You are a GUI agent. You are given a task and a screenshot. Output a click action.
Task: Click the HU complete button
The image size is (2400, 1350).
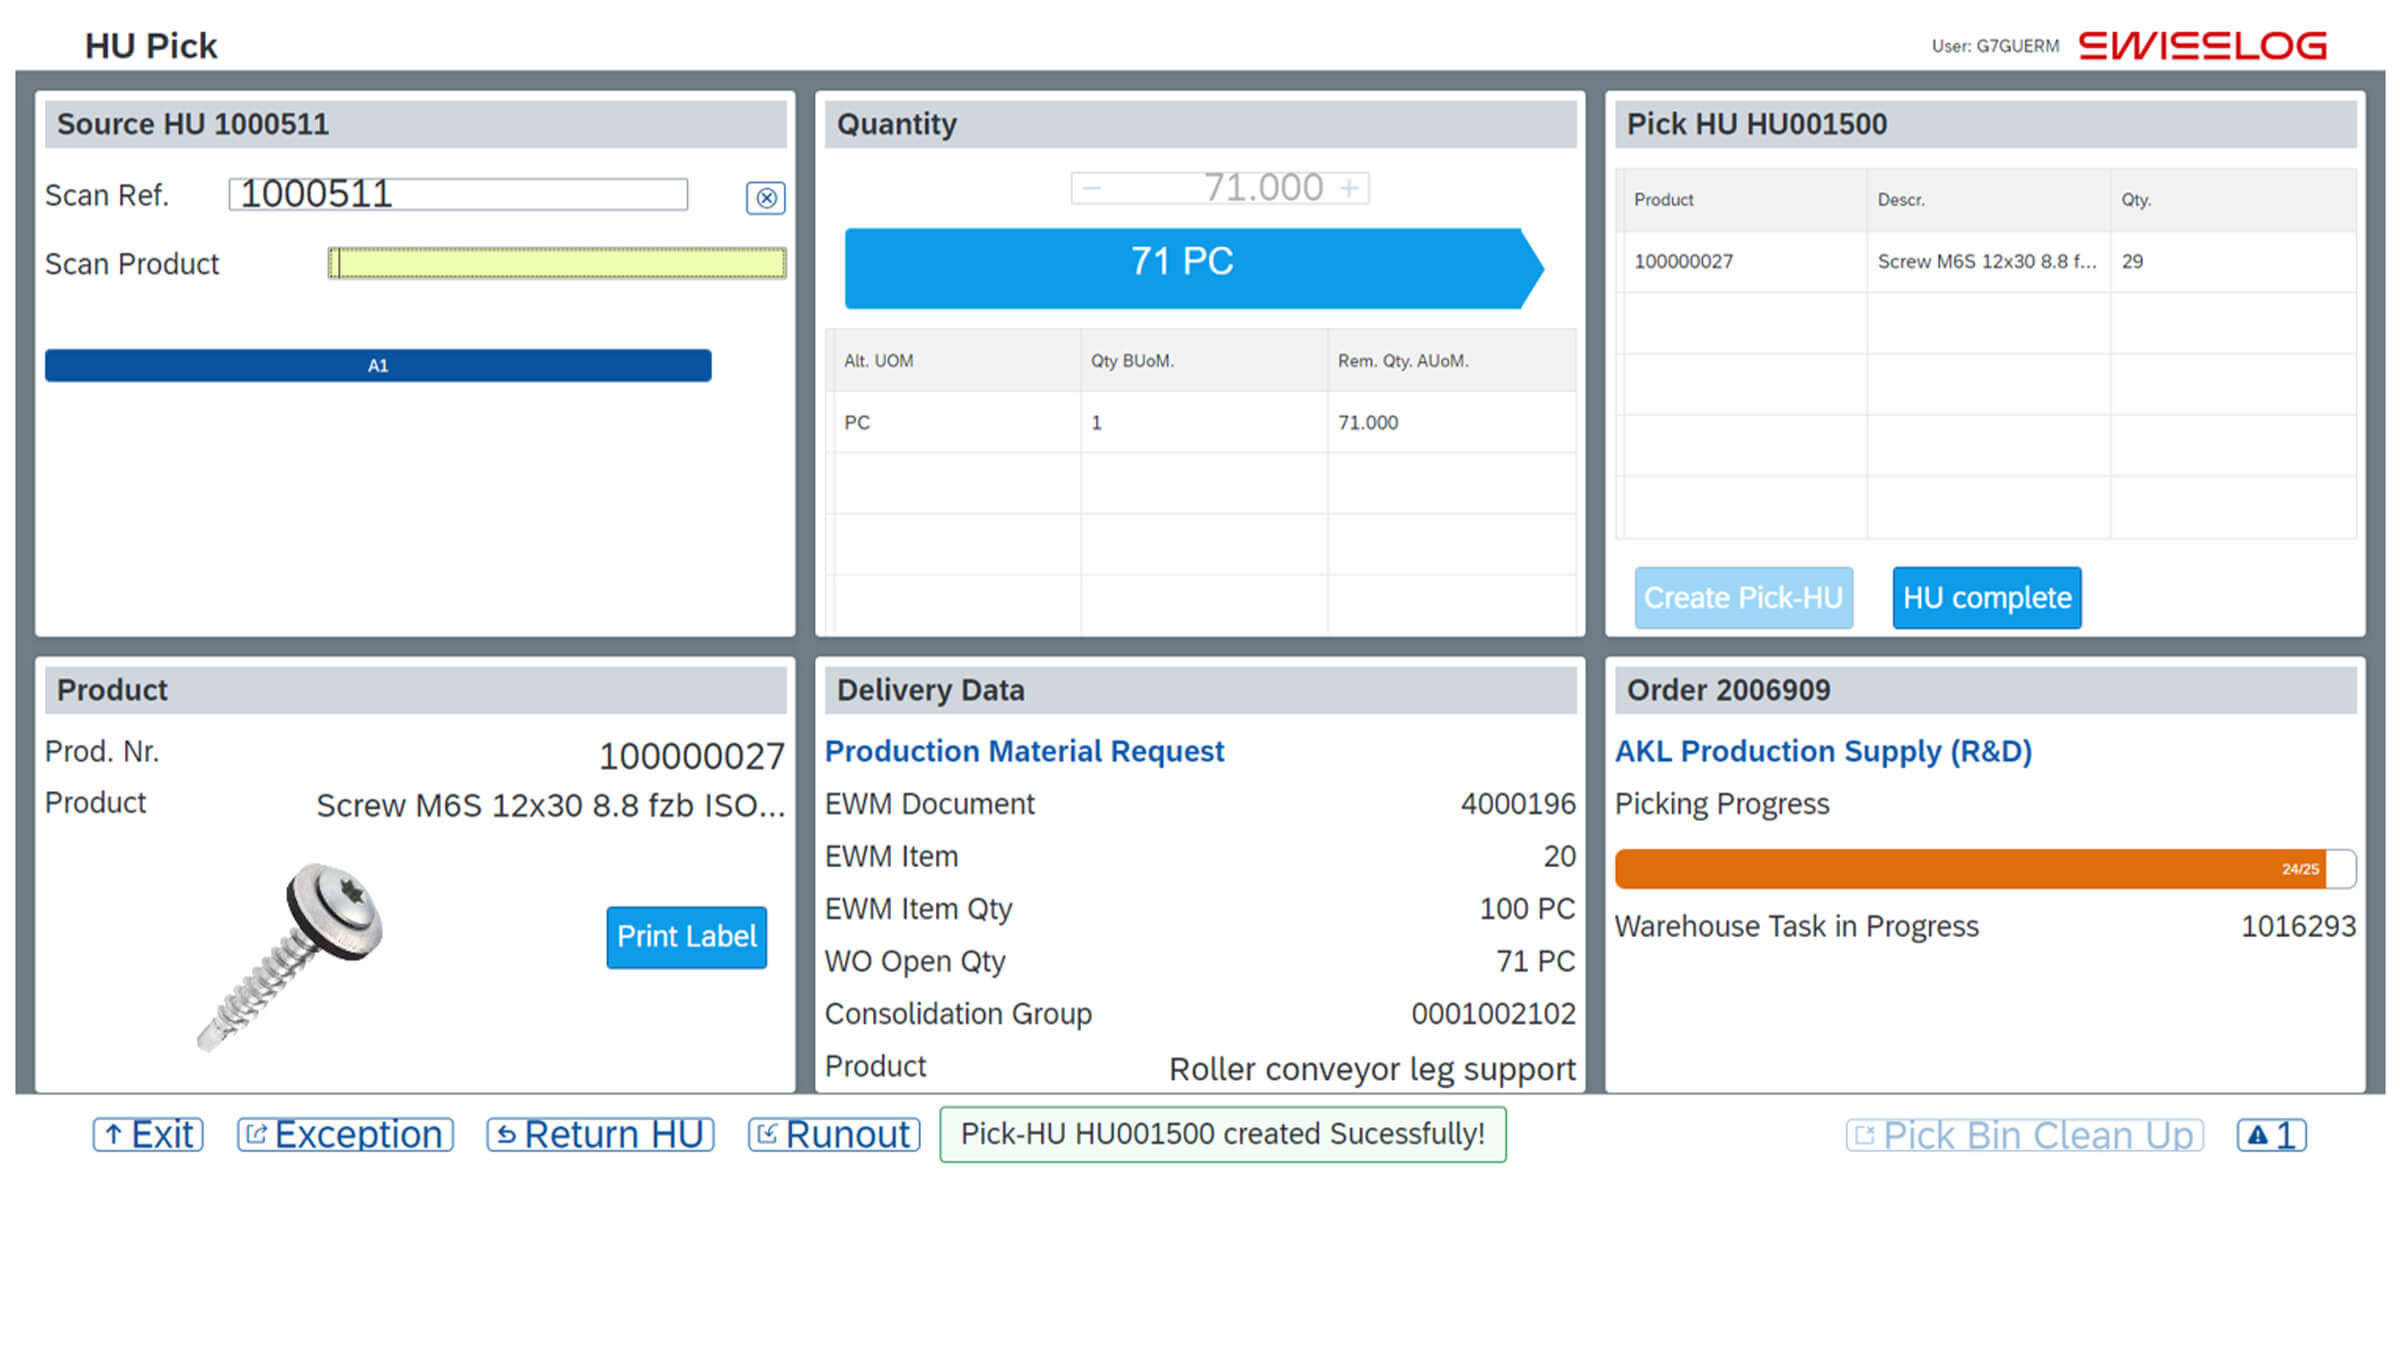[x=1985, y=597]
